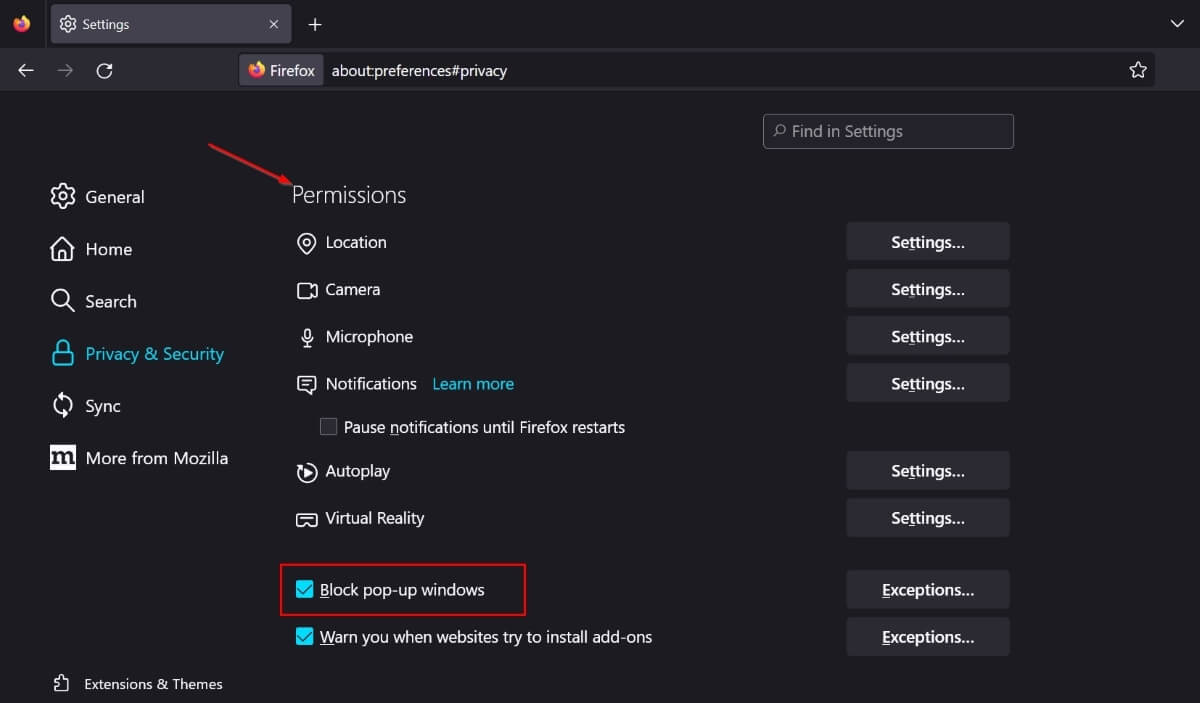This screenshot has height=703, width=1200.
Task: Uncheck warn when websites install add-ons
Action: (304, 637)
